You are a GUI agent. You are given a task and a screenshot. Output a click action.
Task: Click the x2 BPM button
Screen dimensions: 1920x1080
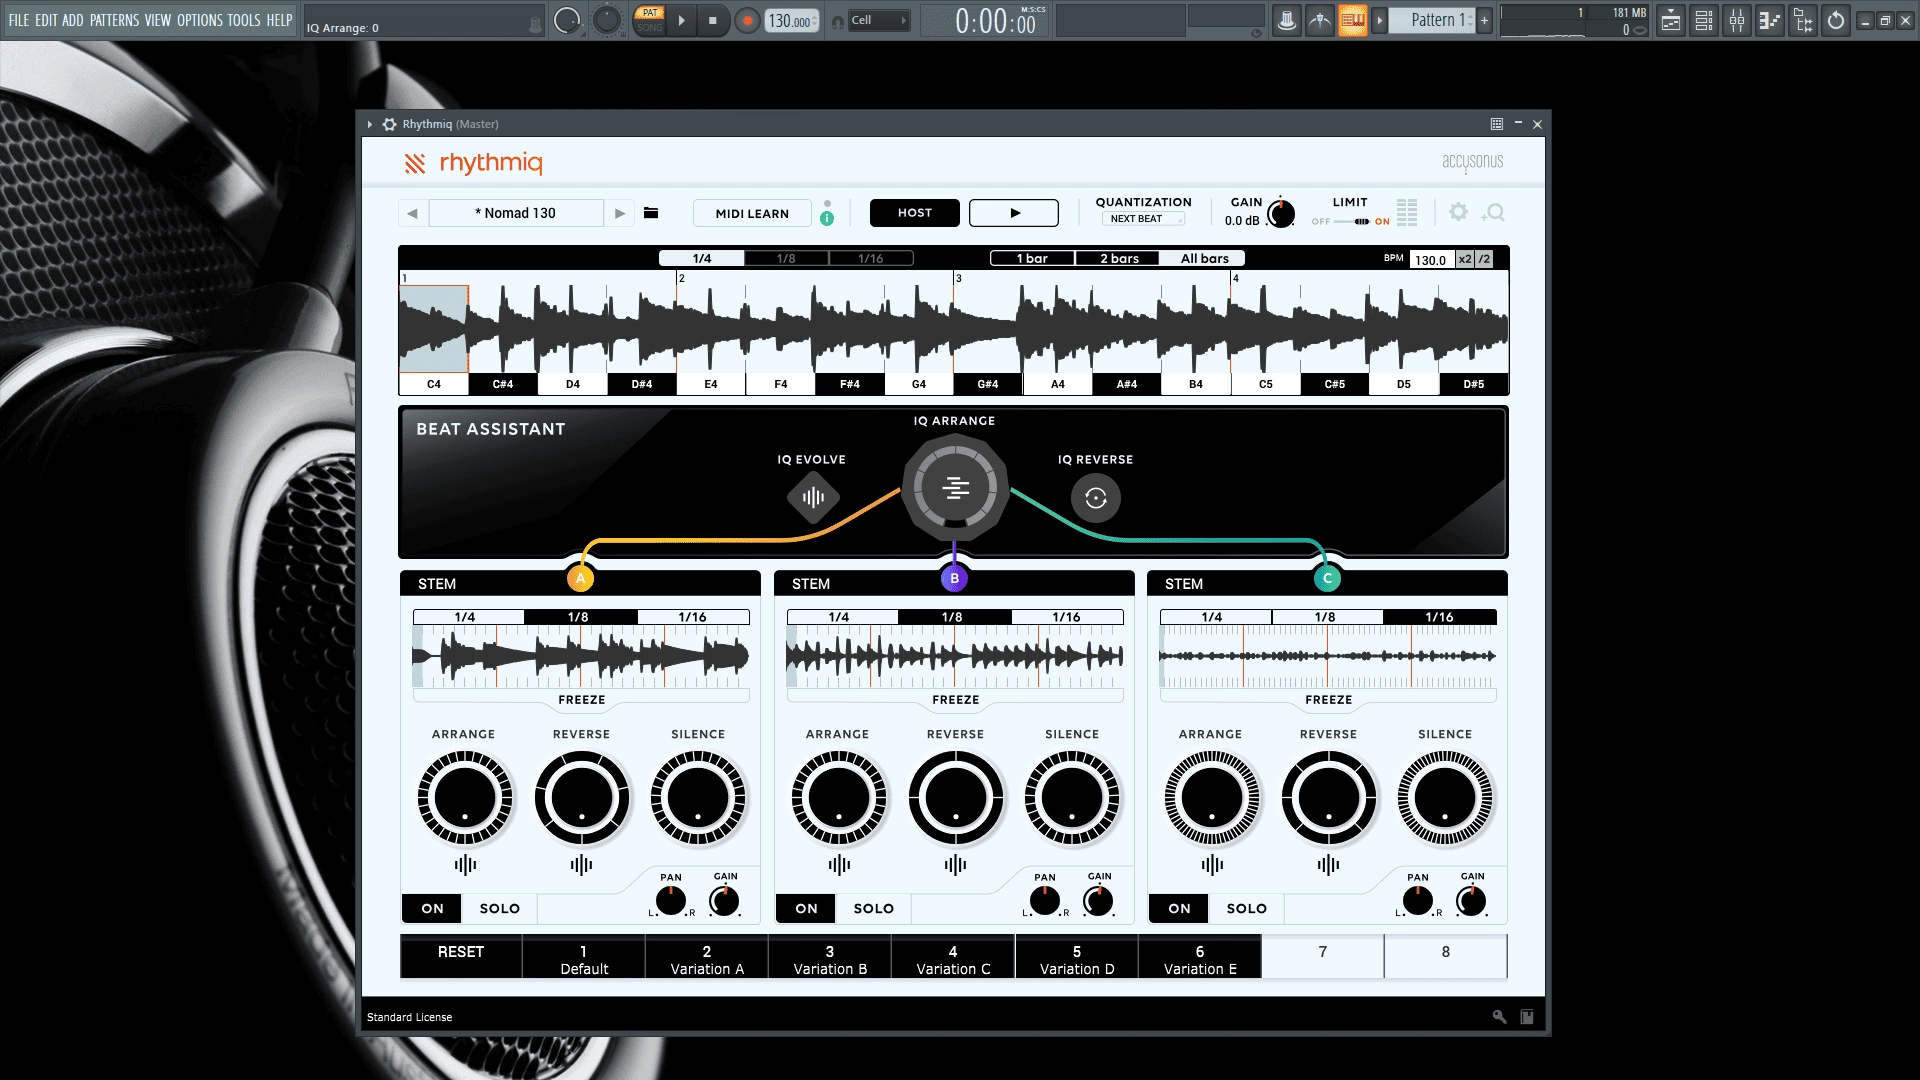[x=1465, y=259]
